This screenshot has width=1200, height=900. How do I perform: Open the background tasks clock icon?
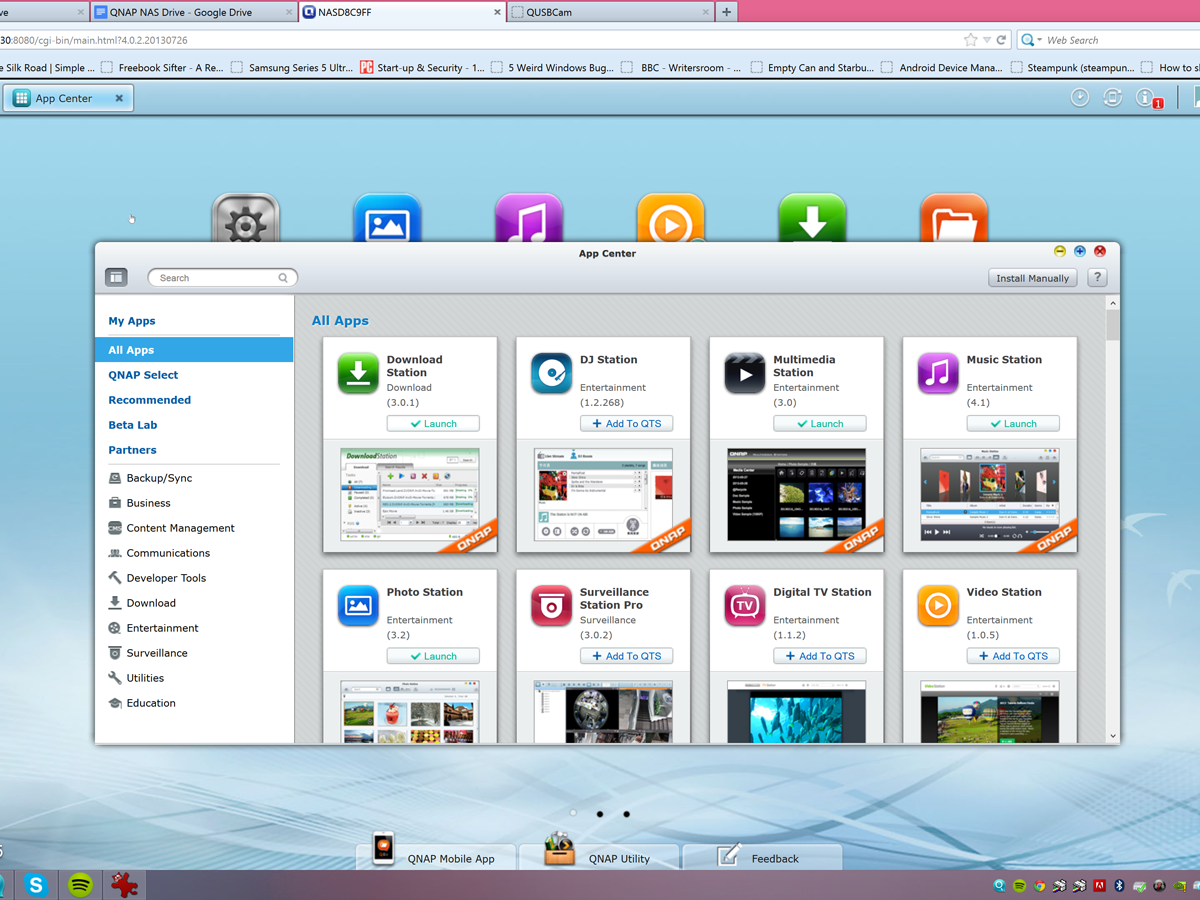(1080, 98)
